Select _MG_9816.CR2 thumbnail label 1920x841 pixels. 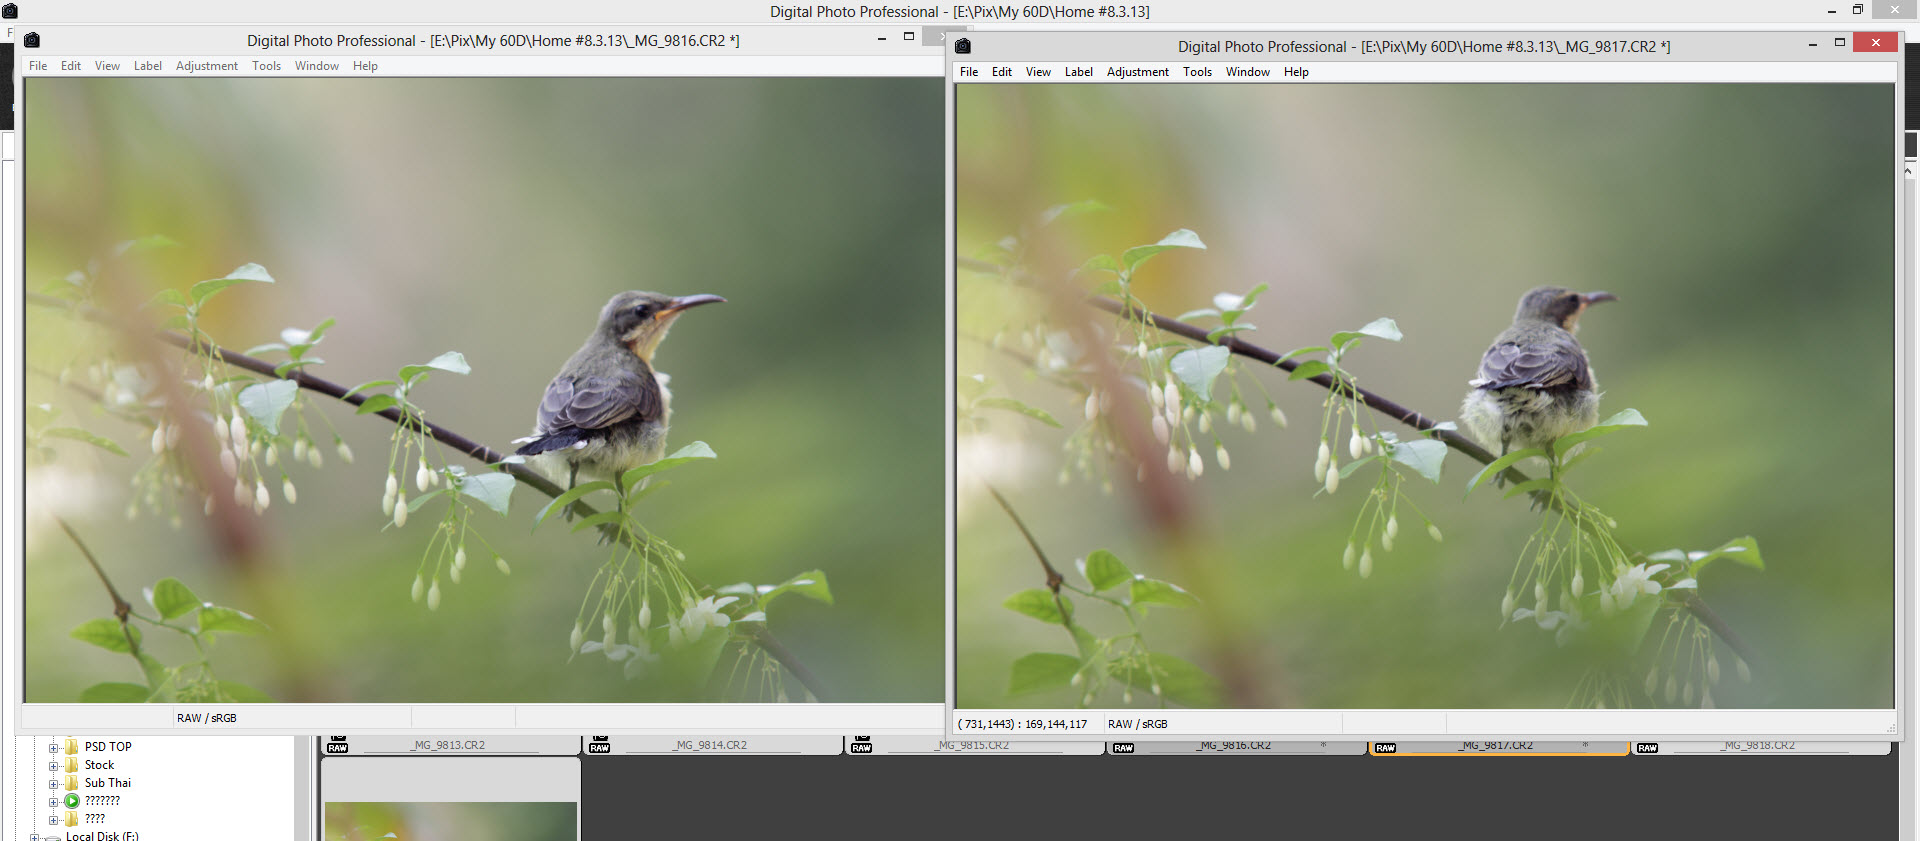(1234, 745)
